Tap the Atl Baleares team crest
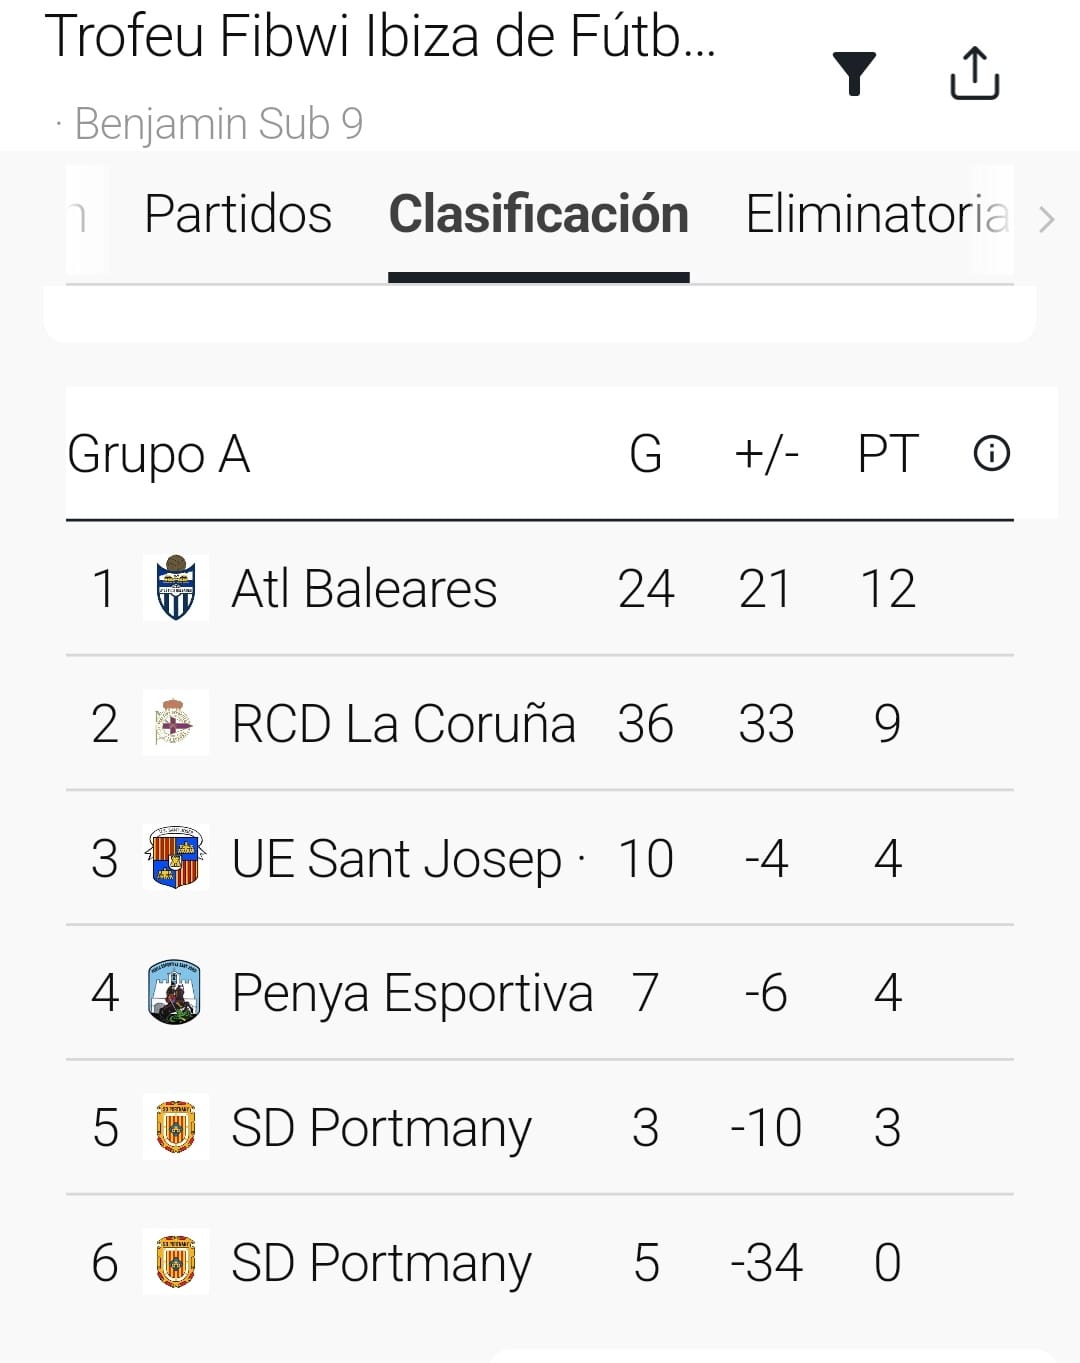 pos(176,588)
